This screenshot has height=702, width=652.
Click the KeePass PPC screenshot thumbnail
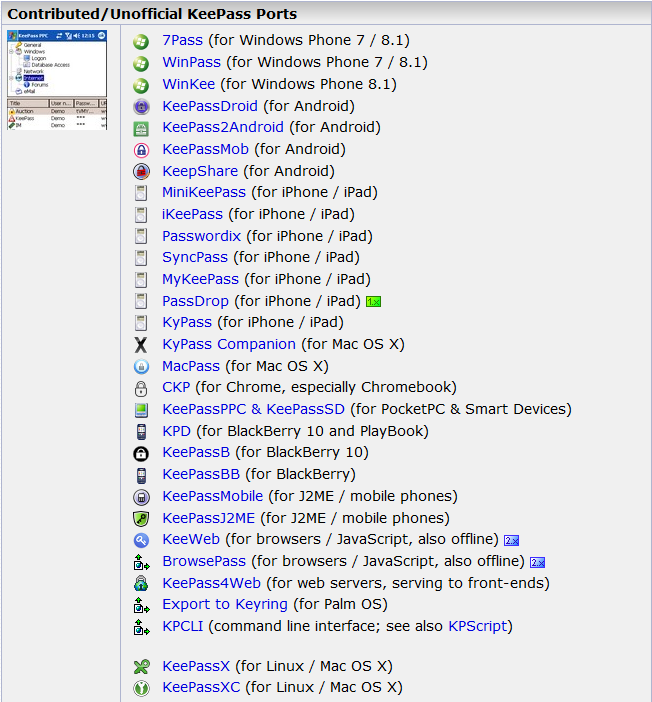pos(57,80)
